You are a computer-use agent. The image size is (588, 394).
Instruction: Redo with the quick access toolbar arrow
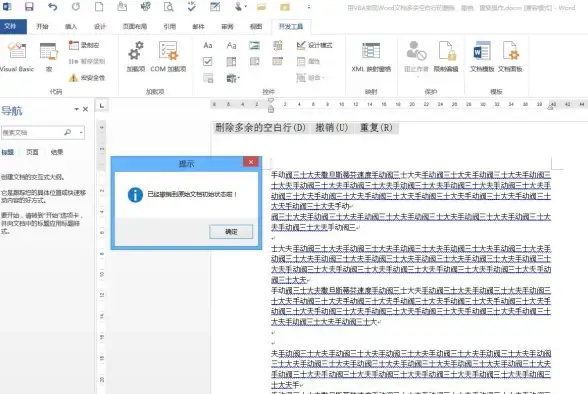(x=76, y=6)
